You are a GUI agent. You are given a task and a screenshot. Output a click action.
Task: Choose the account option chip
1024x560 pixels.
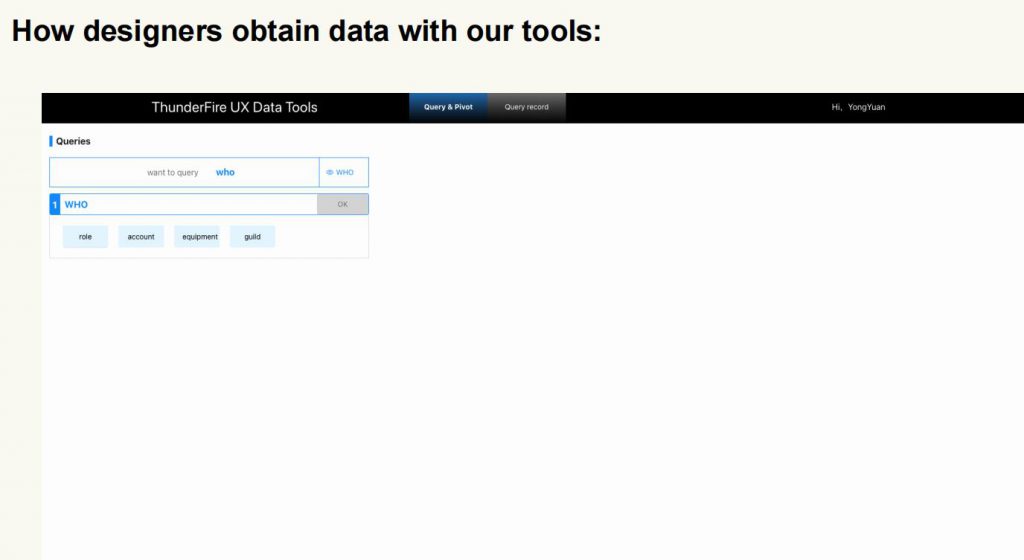[x=141, y=236]
